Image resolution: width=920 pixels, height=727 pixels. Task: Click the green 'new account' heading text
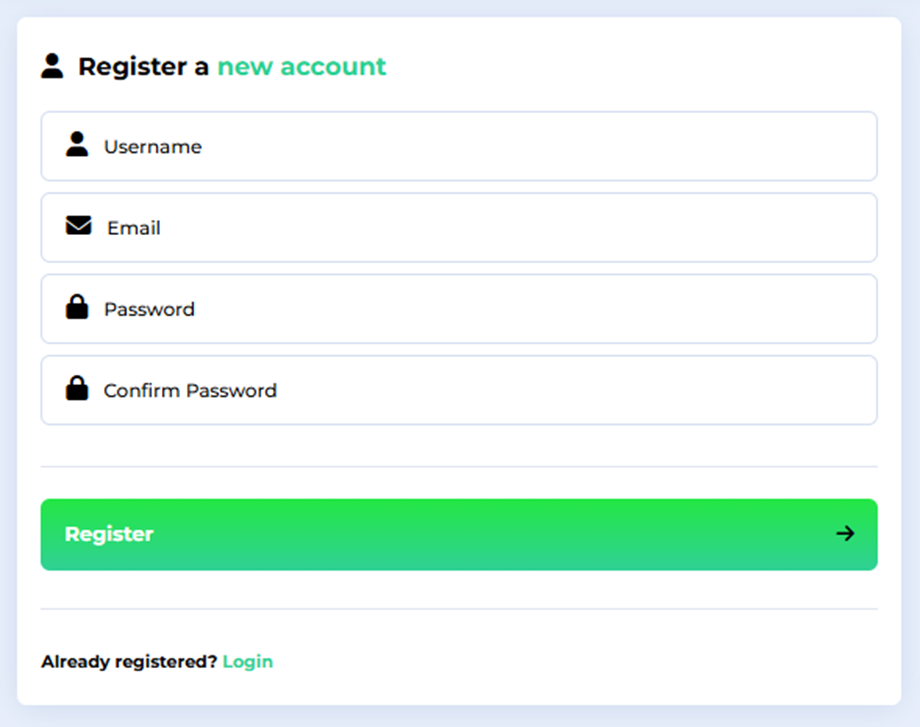tap(302, 67)
